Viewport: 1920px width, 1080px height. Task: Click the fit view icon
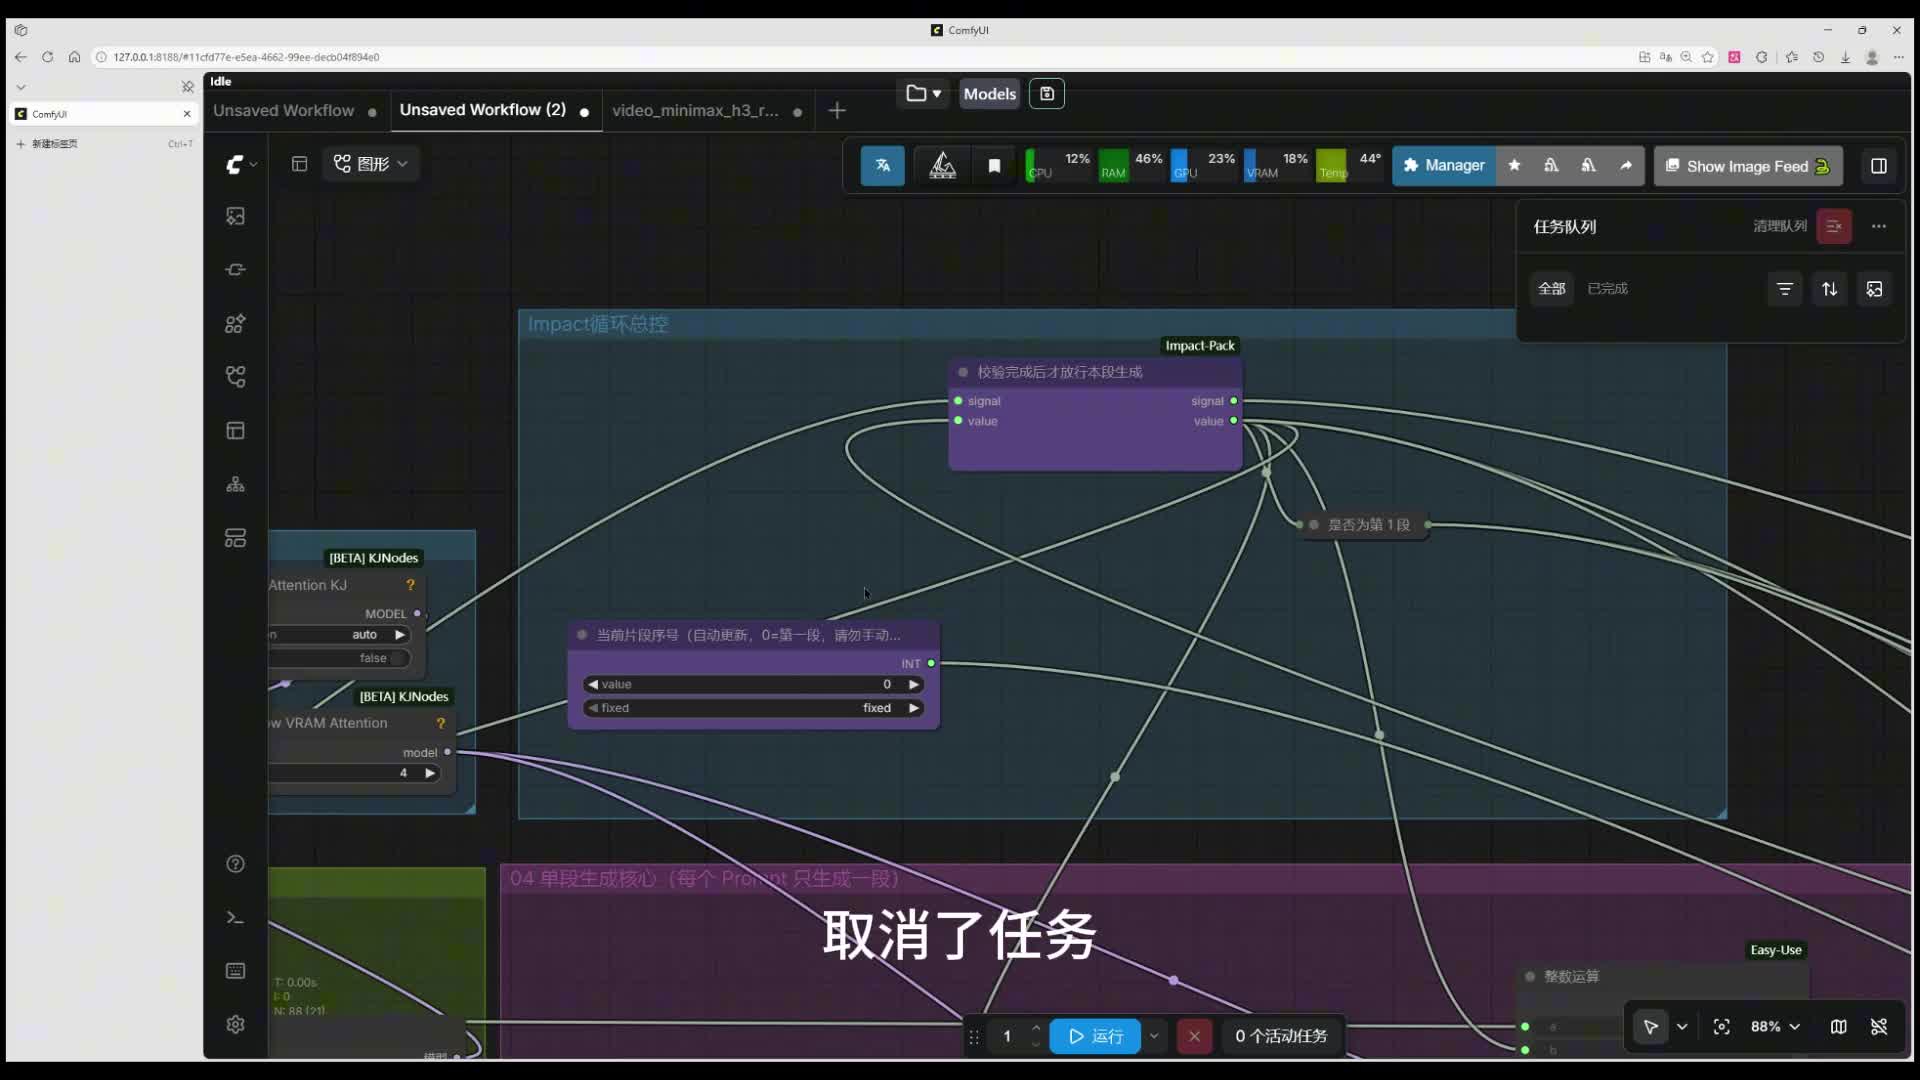pyautogui.click(x=1722, y=1027)
